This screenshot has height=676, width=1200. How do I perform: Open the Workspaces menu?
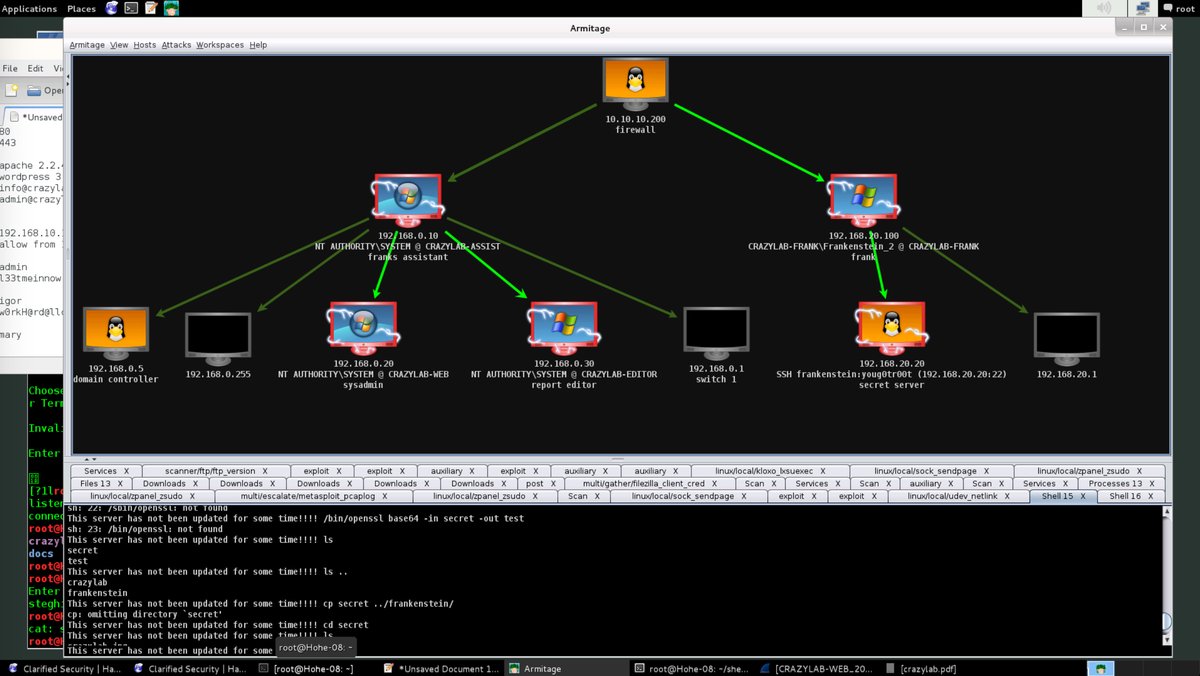pos(220,45)
